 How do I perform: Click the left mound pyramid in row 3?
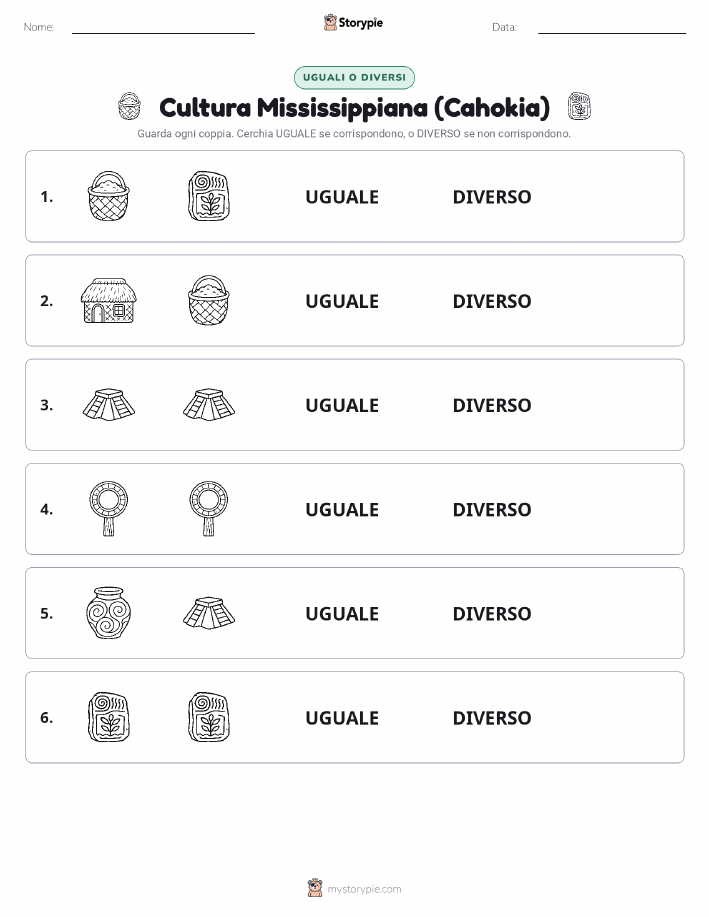pyautogui.click(x=108, y=404)
